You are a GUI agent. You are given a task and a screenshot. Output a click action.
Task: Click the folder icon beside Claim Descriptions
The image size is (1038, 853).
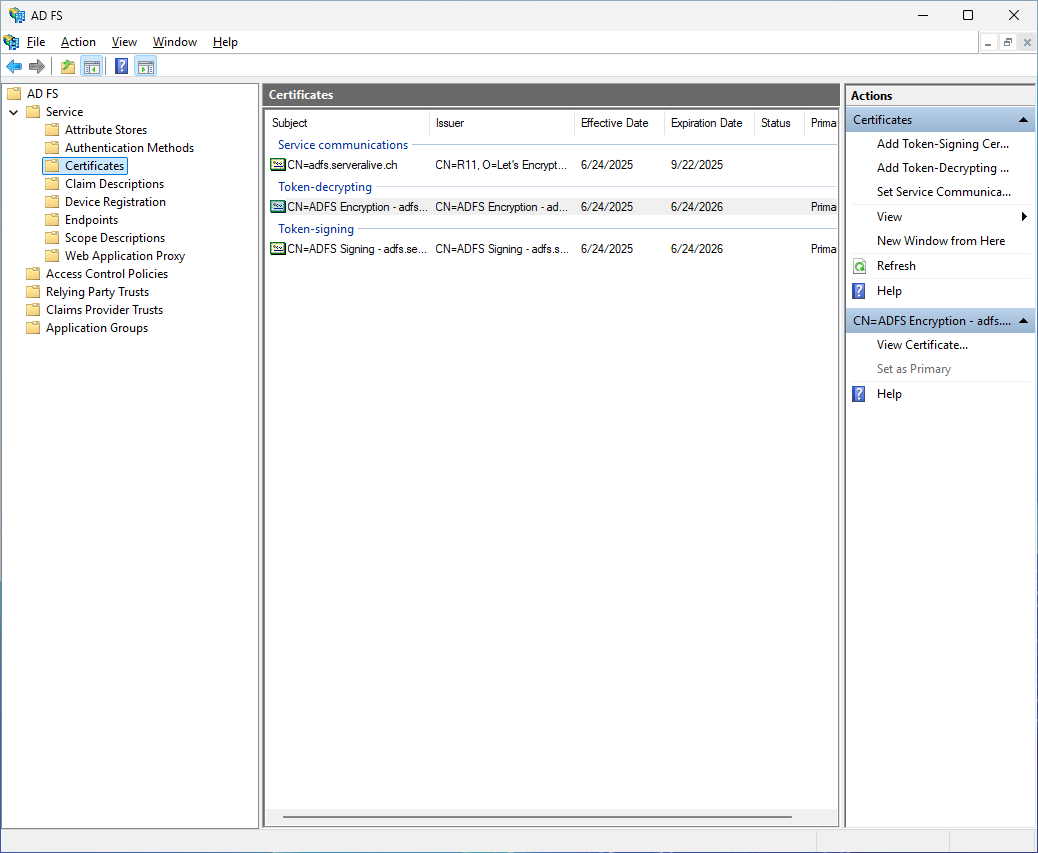[x=52, y=184]
